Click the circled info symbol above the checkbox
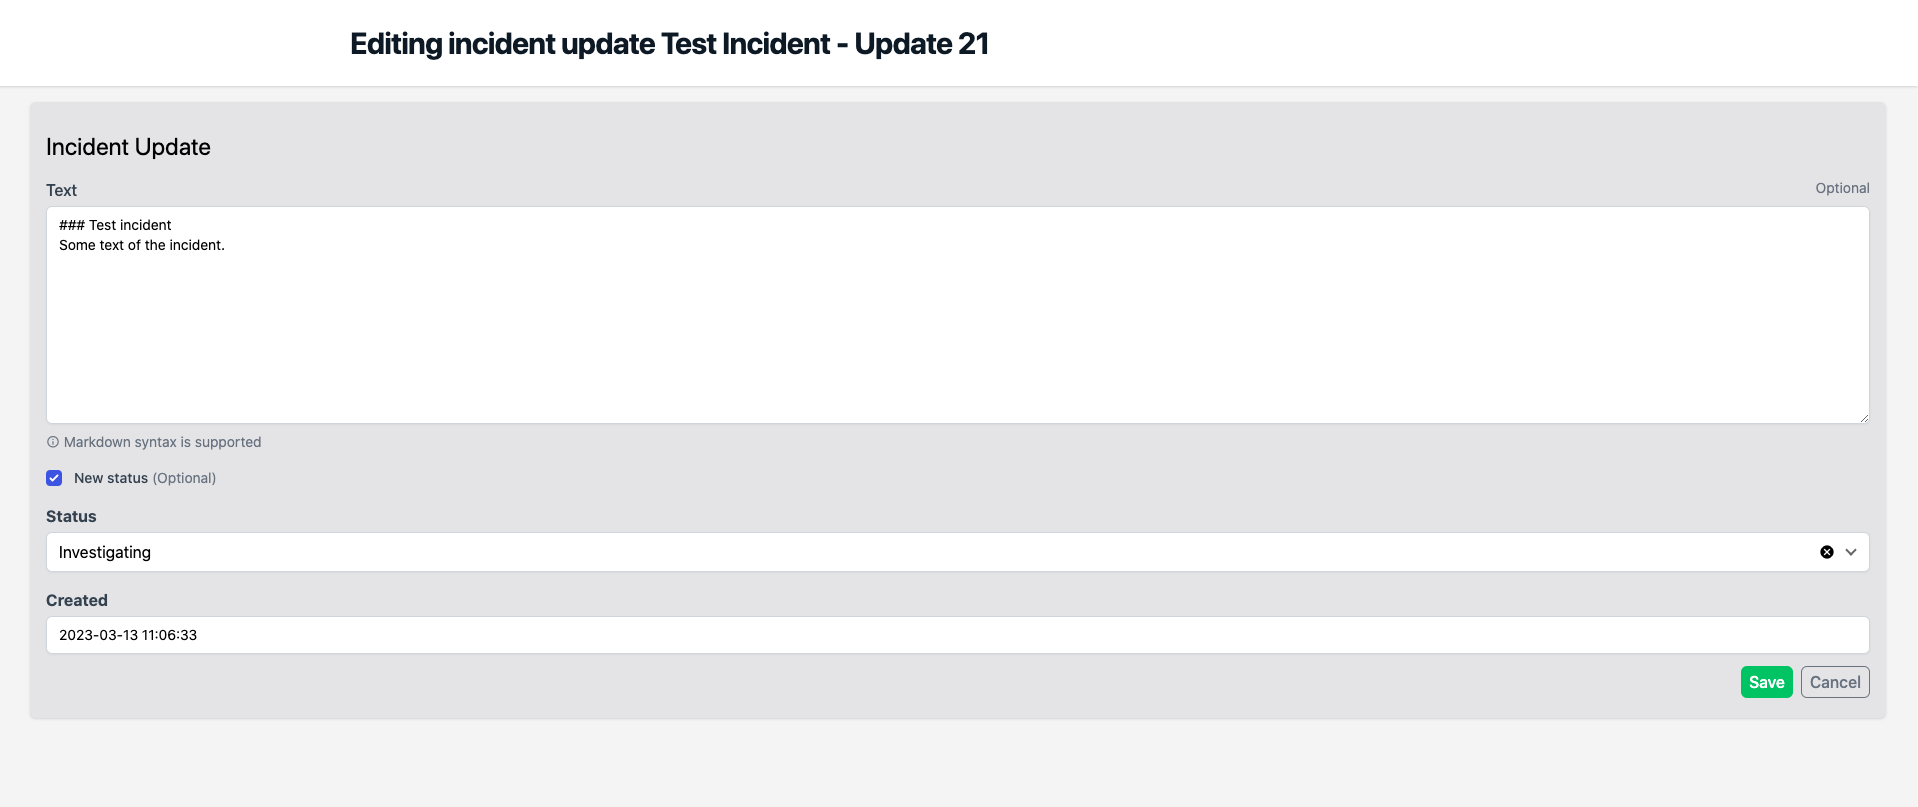The width and height of the screenshot is (1918, 807). click(x=51, y=441)
